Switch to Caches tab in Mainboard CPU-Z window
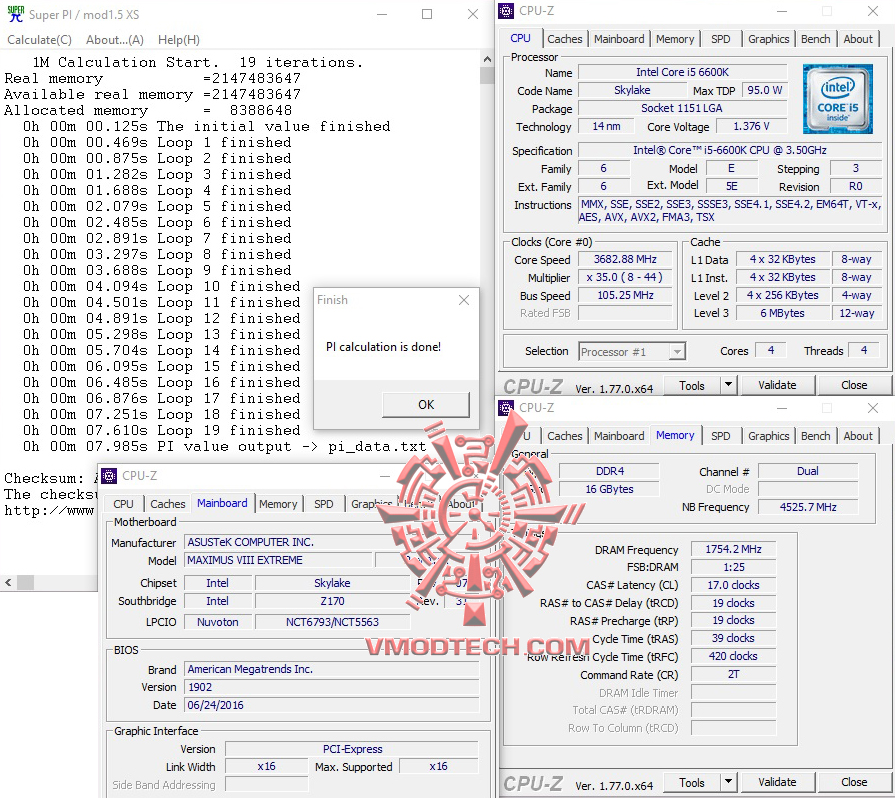Image resolution: width=895 pixels, height=798 pixels. coord(167,504)
